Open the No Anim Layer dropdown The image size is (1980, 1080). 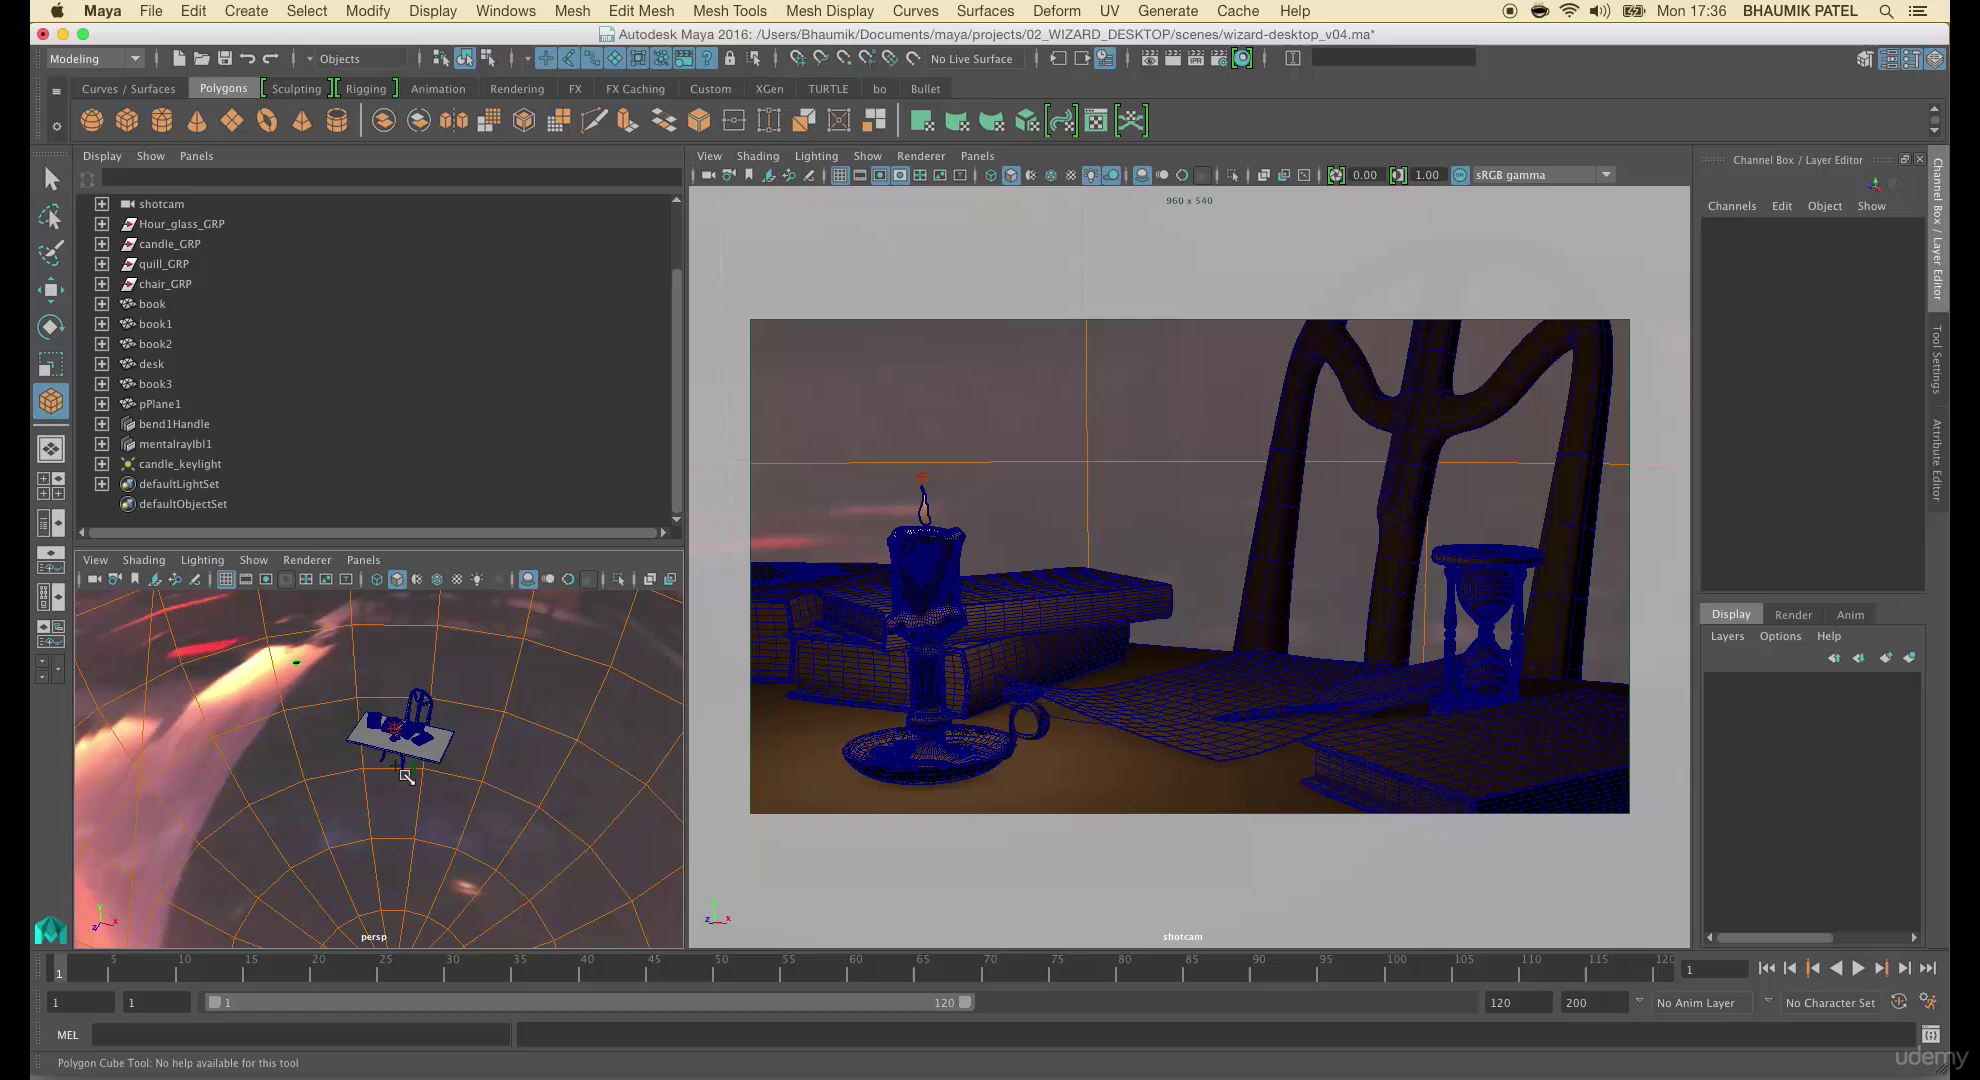point(1702,1002)
